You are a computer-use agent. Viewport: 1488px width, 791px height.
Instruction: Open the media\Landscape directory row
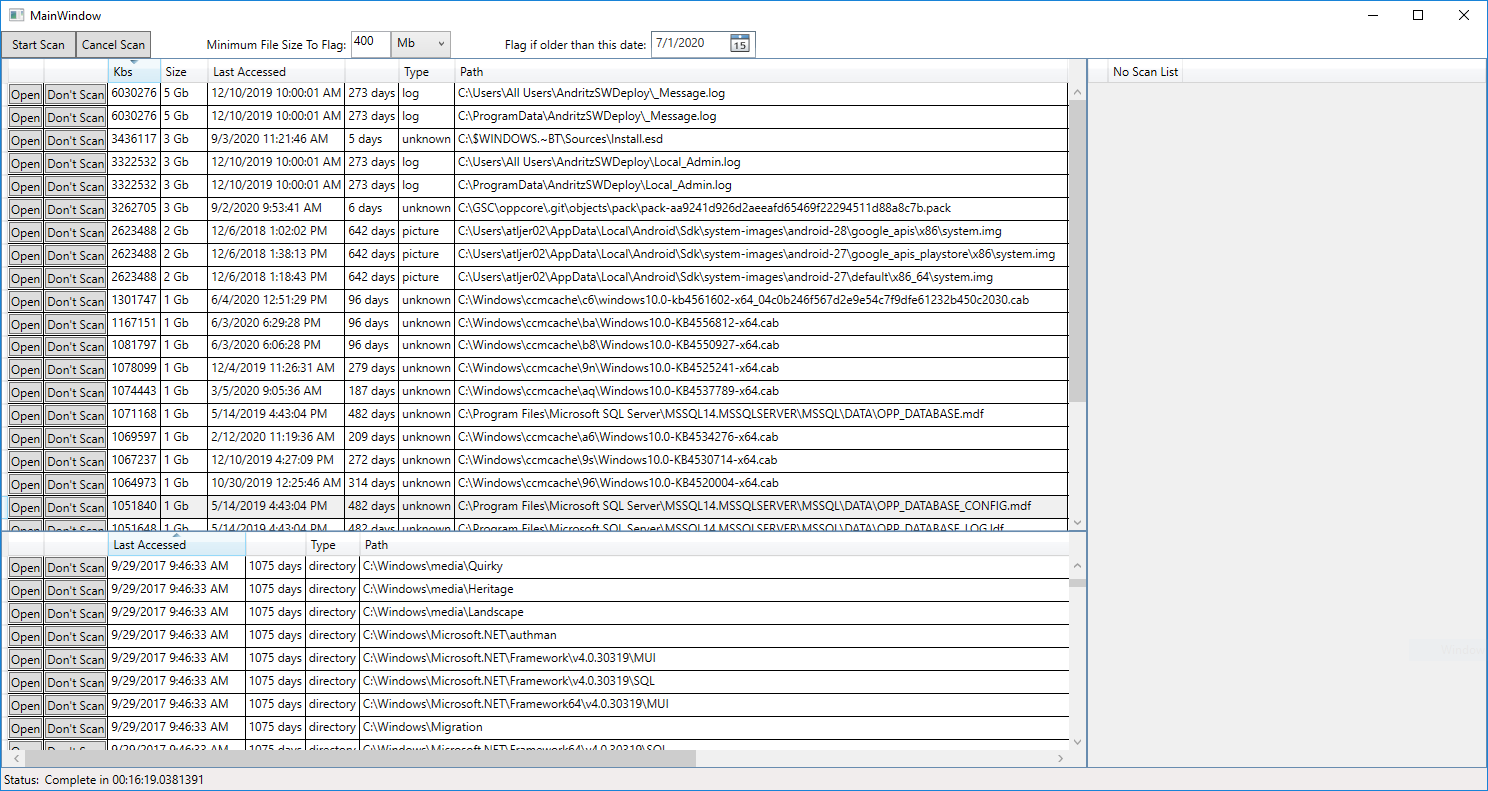tap(26, 613)
